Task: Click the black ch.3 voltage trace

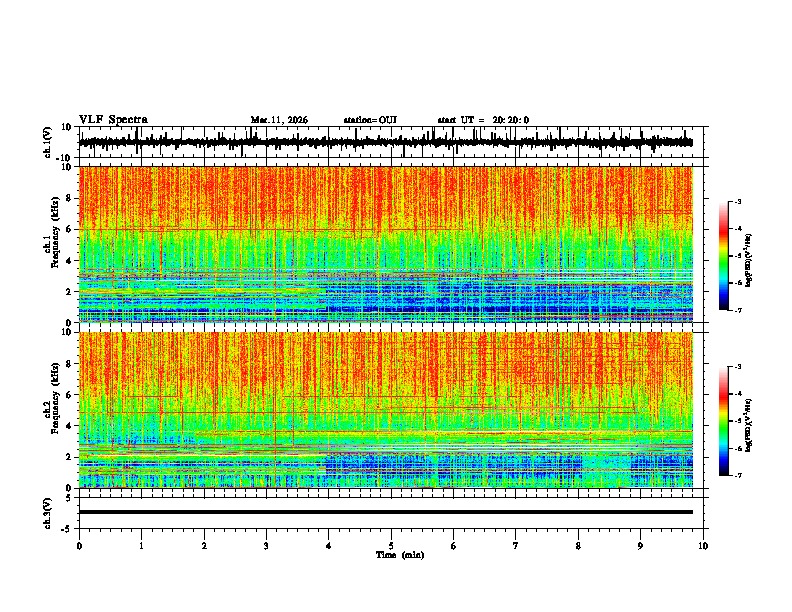Action: 385,512
